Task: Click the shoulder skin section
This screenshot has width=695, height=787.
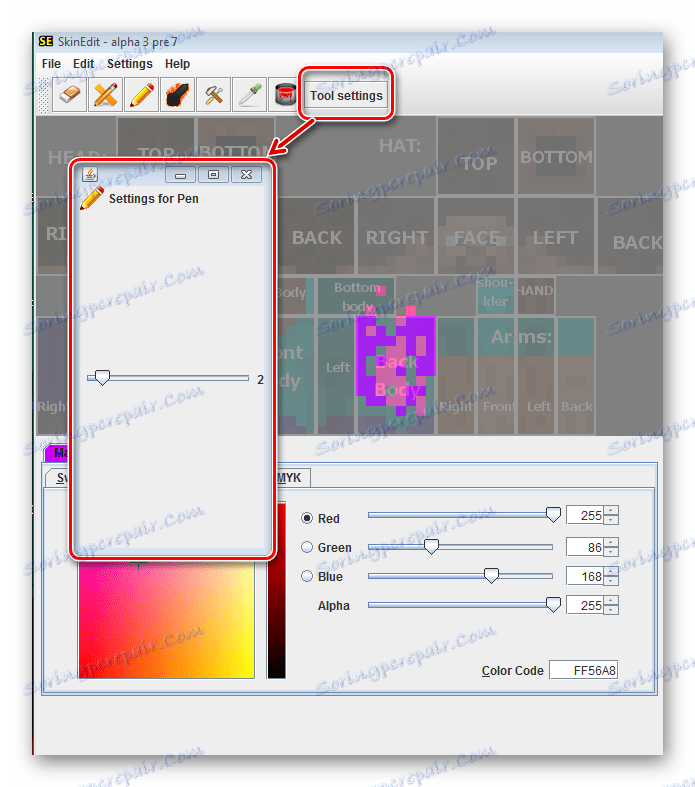Action: [496, 296]
